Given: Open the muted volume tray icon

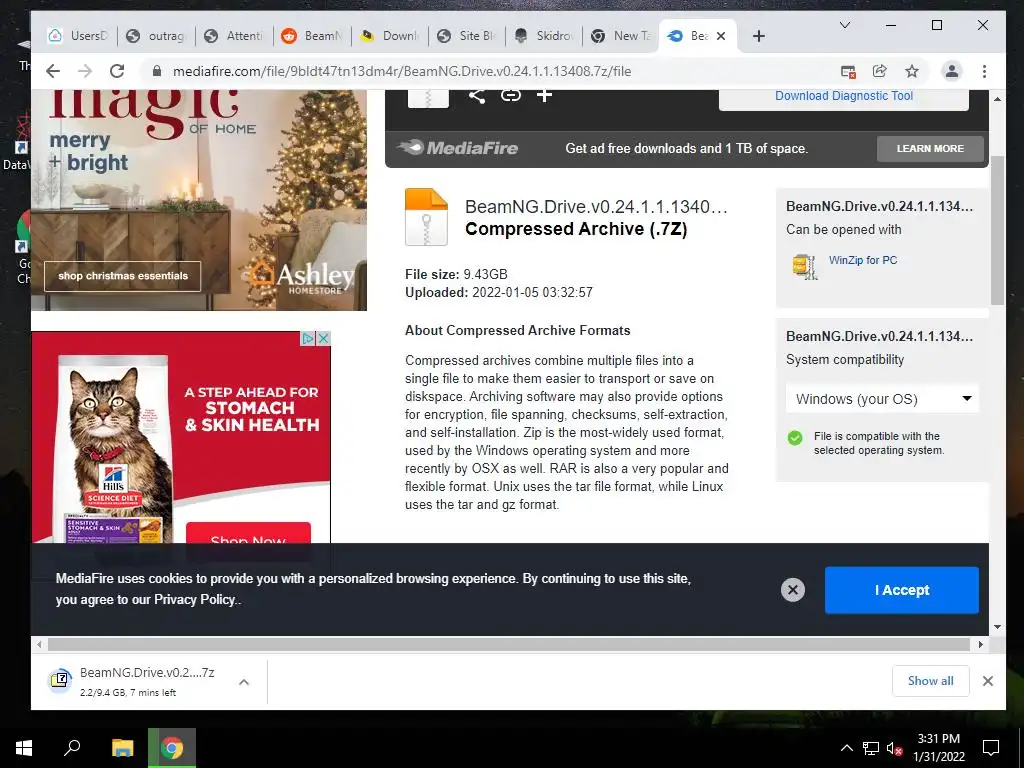Looking at the screenshot, I should tap(894, 748).
